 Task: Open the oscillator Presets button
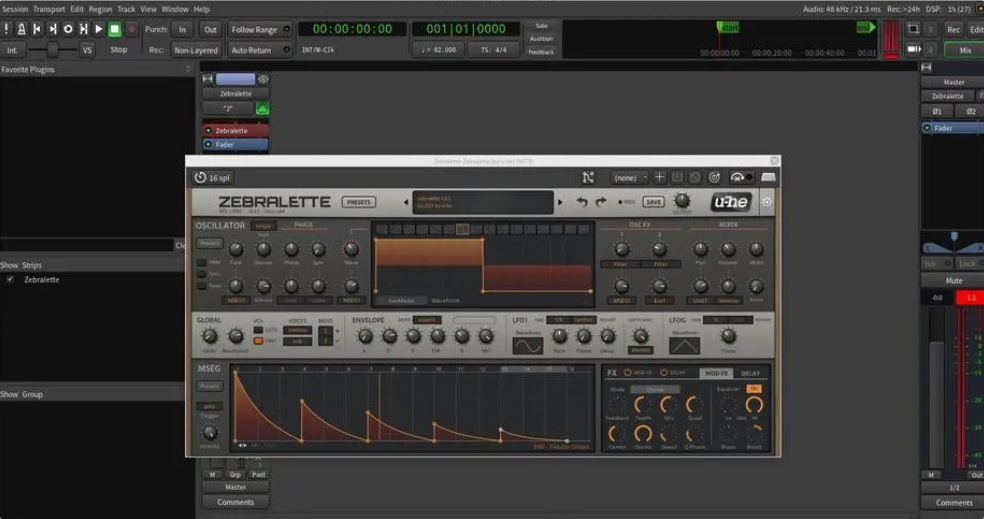tap(210, 243)
